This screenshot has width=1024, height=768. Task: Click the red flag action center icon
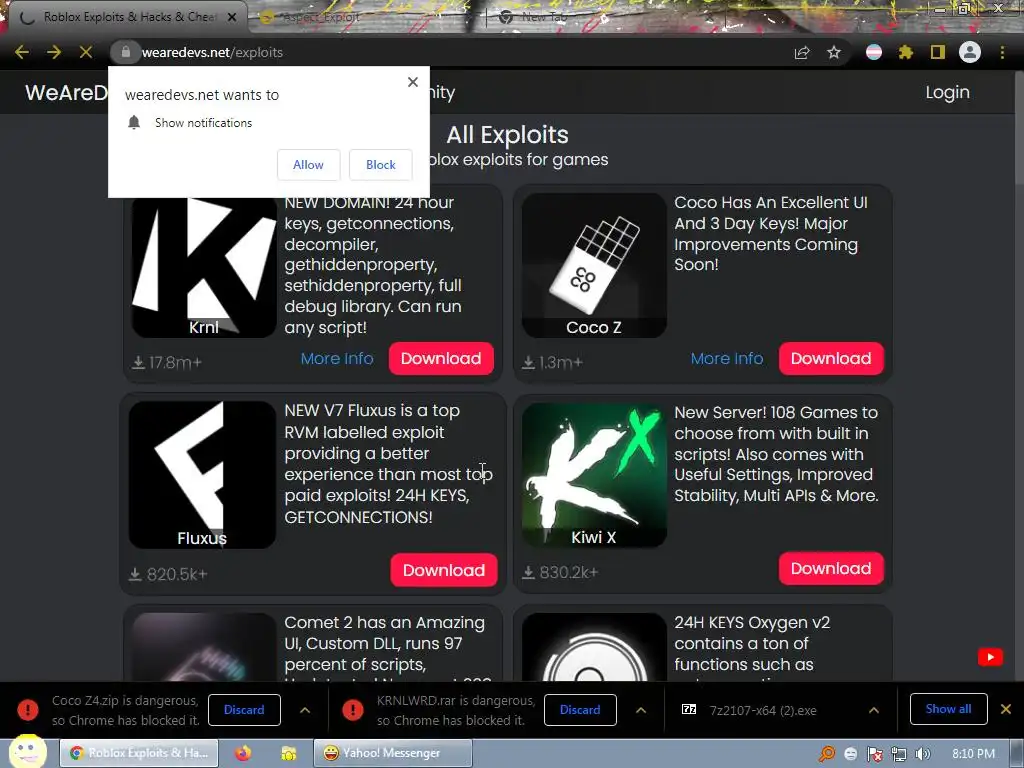pos(874,754)
